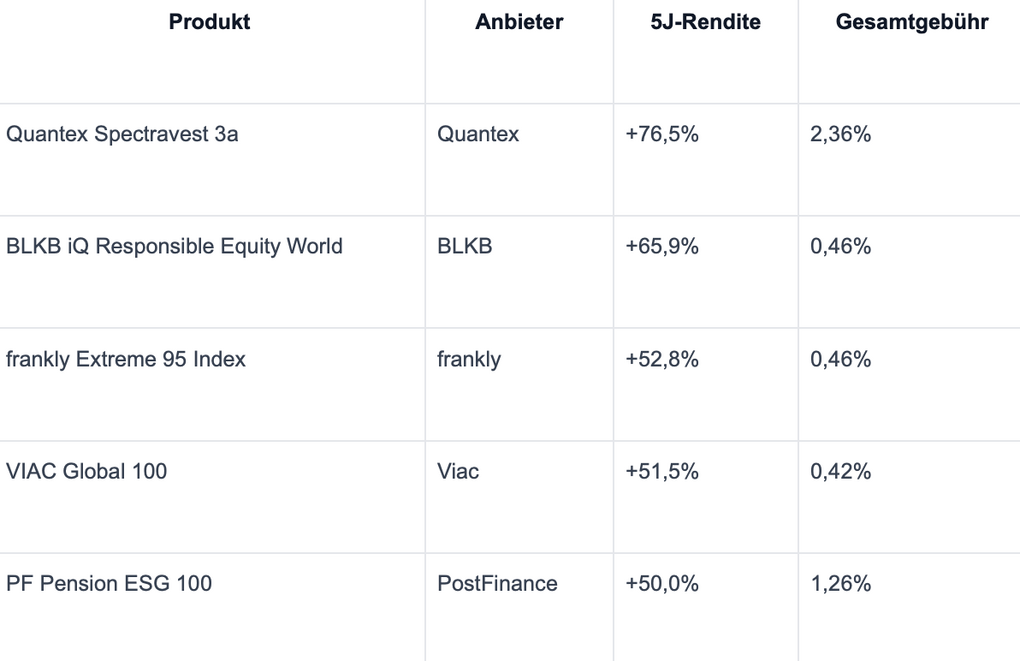Select the +65,9% return value
The width and height of the screenshot is (1020, 661).
tap(662, 246)
